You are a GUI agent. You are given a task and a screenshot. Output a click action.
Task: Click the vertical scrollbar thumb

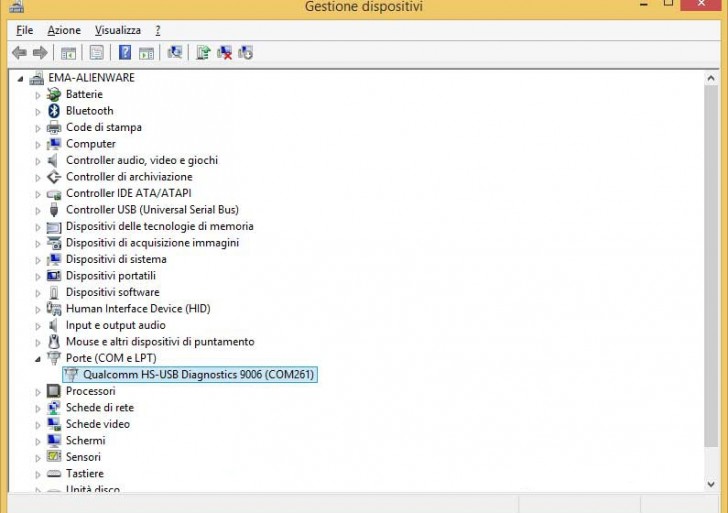point(711,266)
